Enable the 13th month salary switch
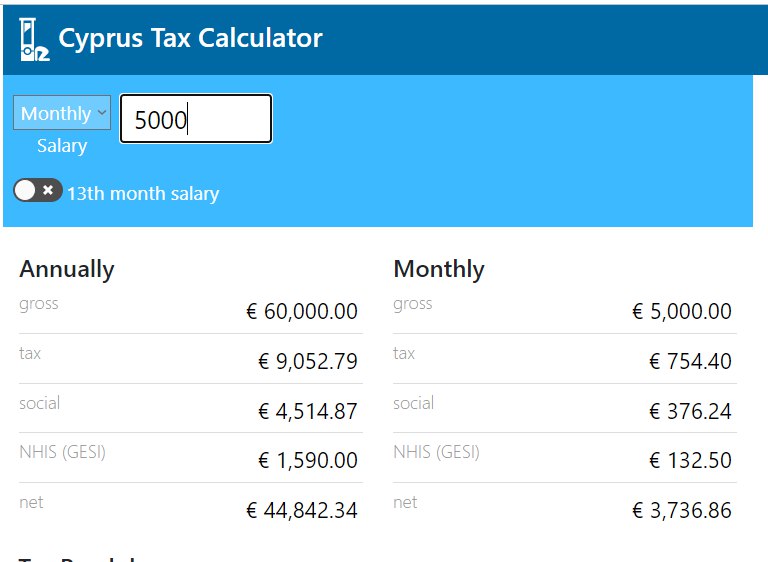The height and width of the screenshot is (562, 768). 38,191
